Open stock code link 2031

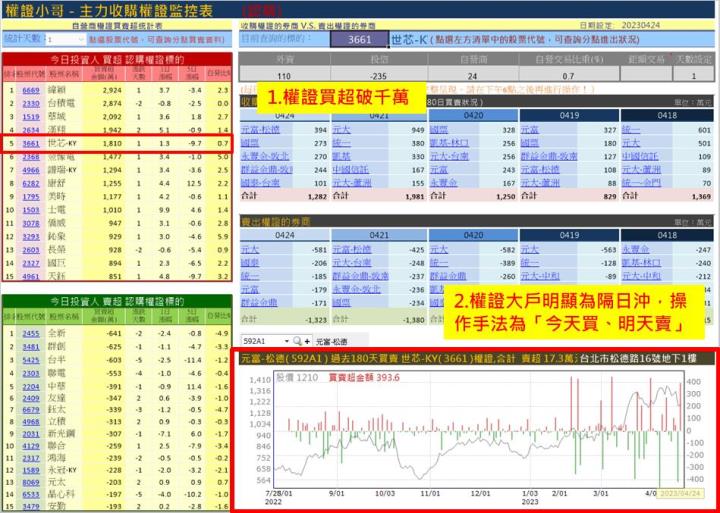(x=31, y=433)
